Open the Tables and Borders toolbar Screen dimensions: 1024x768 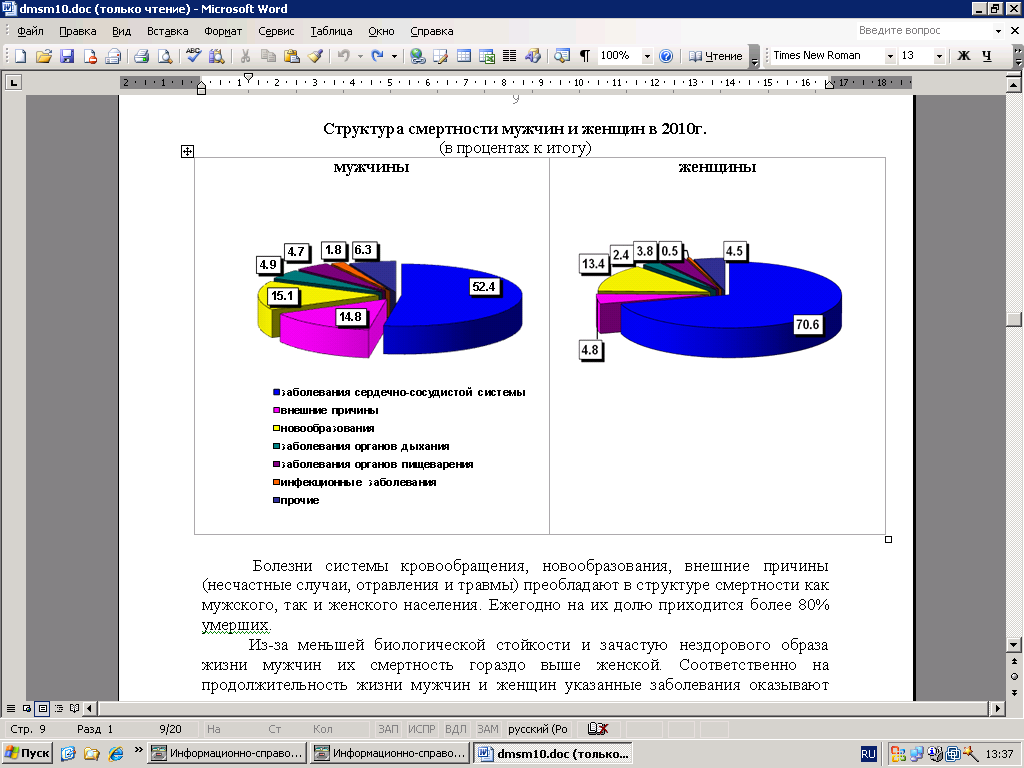click(x=440, y=56)
